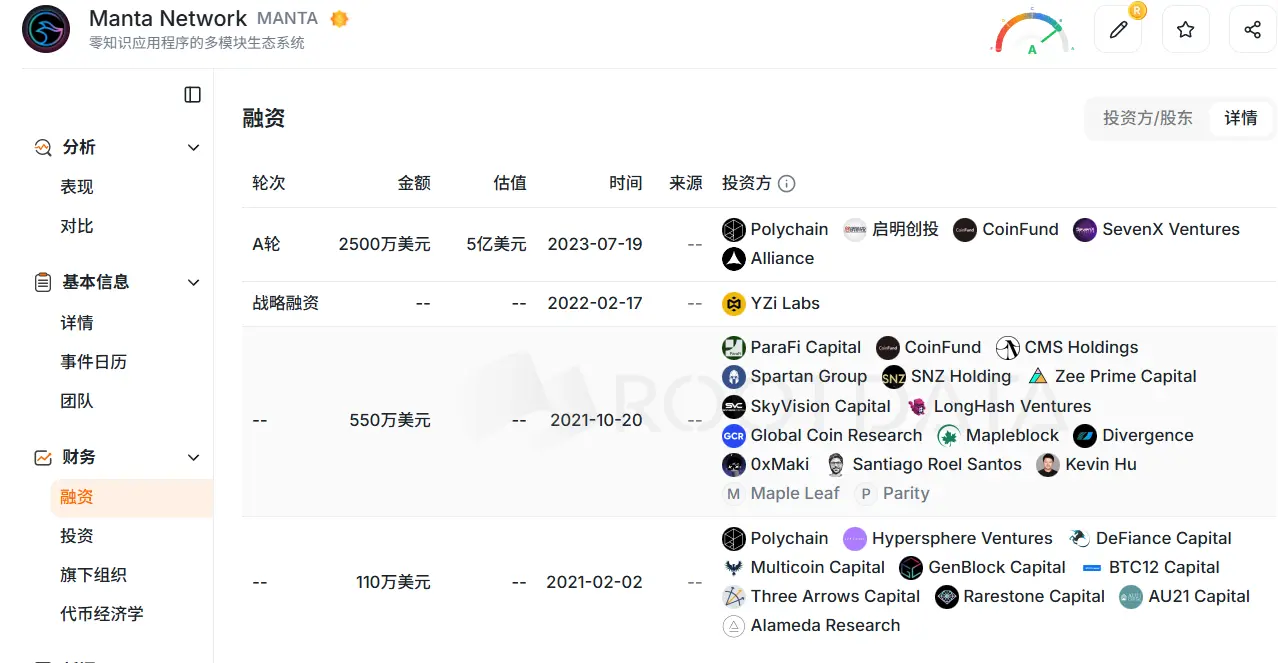Click the Three Arrows Capital logo icon
This screenshot has height=663, width=1278.
pos(734,596)
